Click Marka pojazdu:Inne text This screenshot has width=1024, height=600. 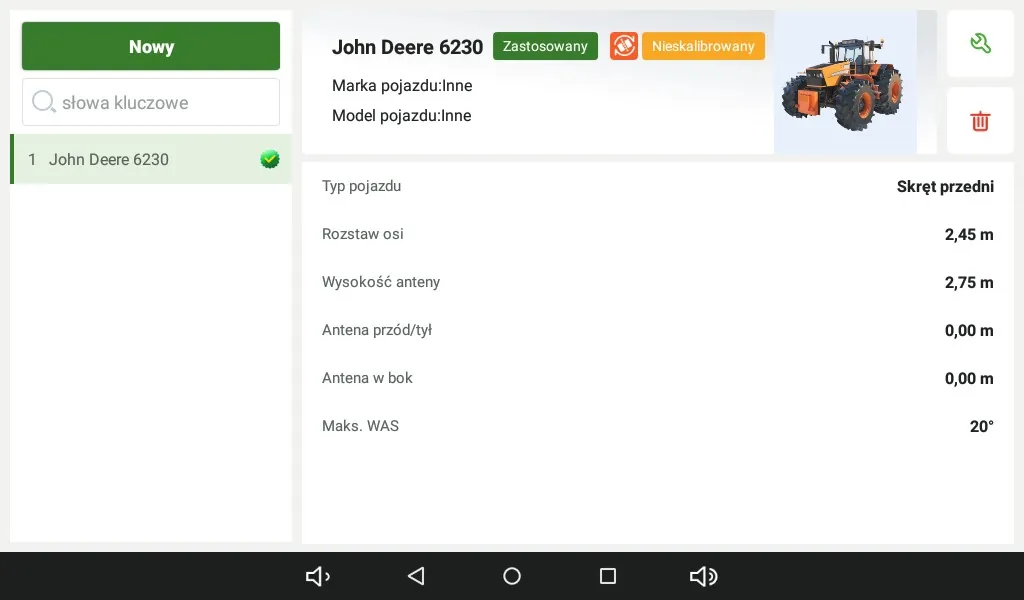402,86
